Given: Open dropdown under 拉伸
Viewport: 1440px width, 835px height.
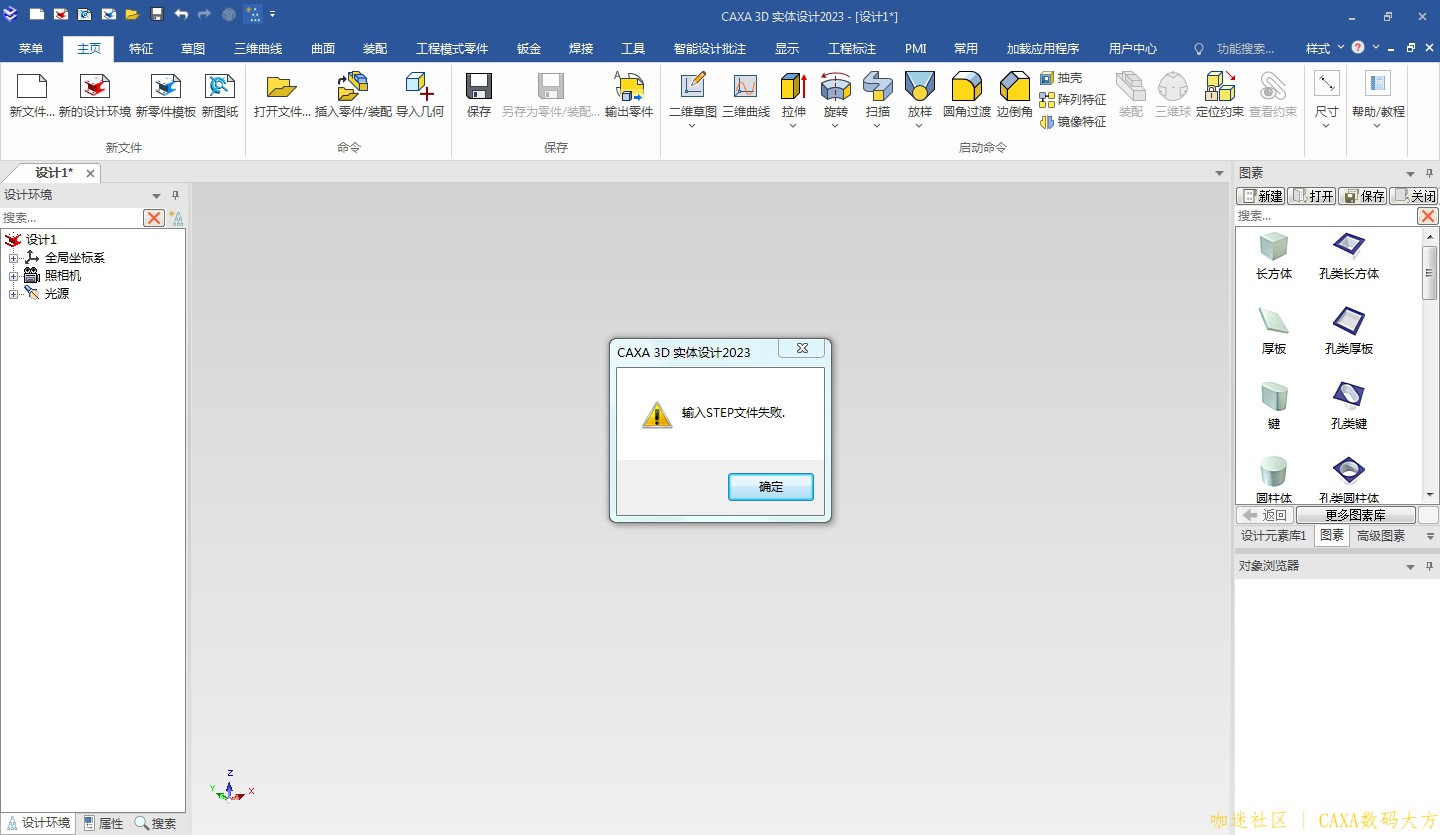Looking at the screenshot, I should coord(794,126).
